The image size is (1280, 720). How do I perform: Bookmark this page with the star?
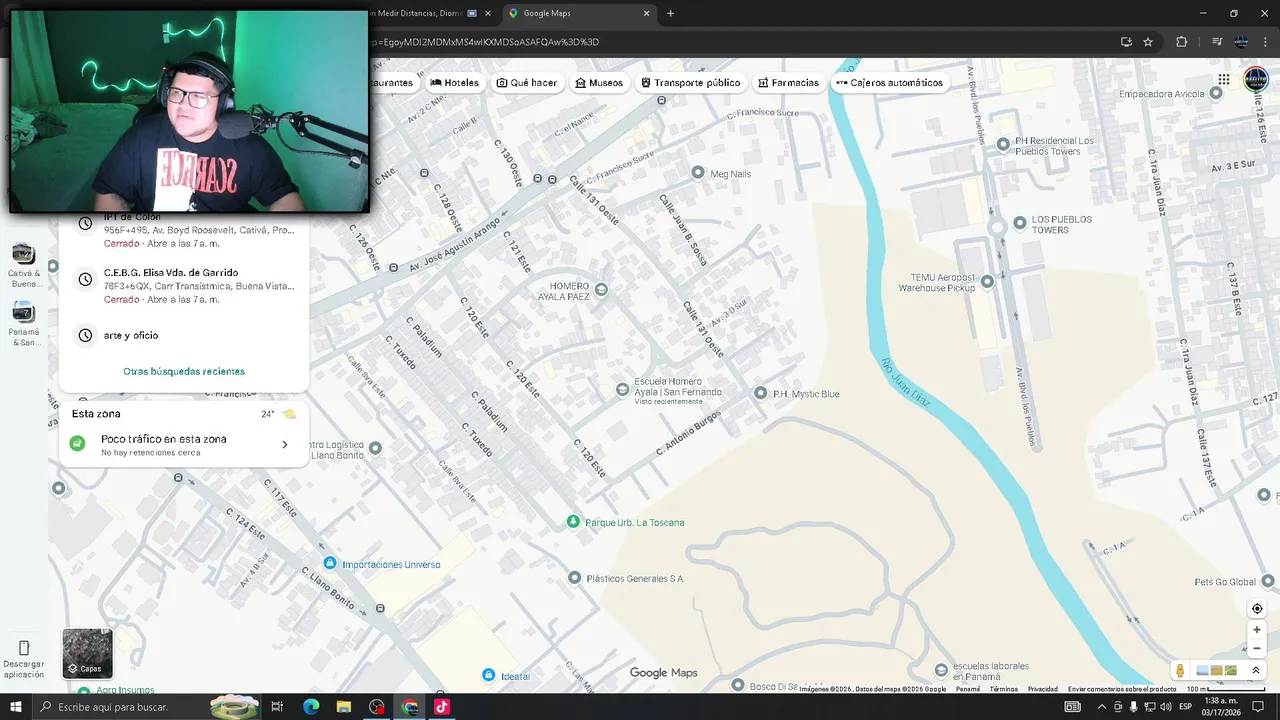pos(1148,42)
